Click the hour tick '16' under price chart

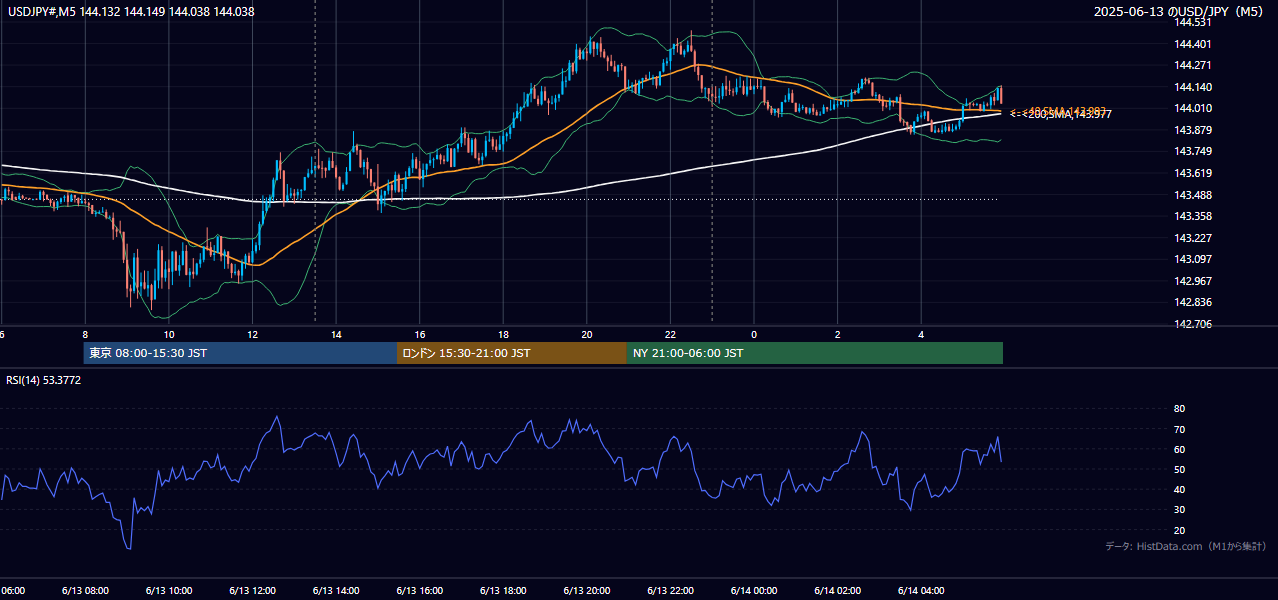[420, 335]
